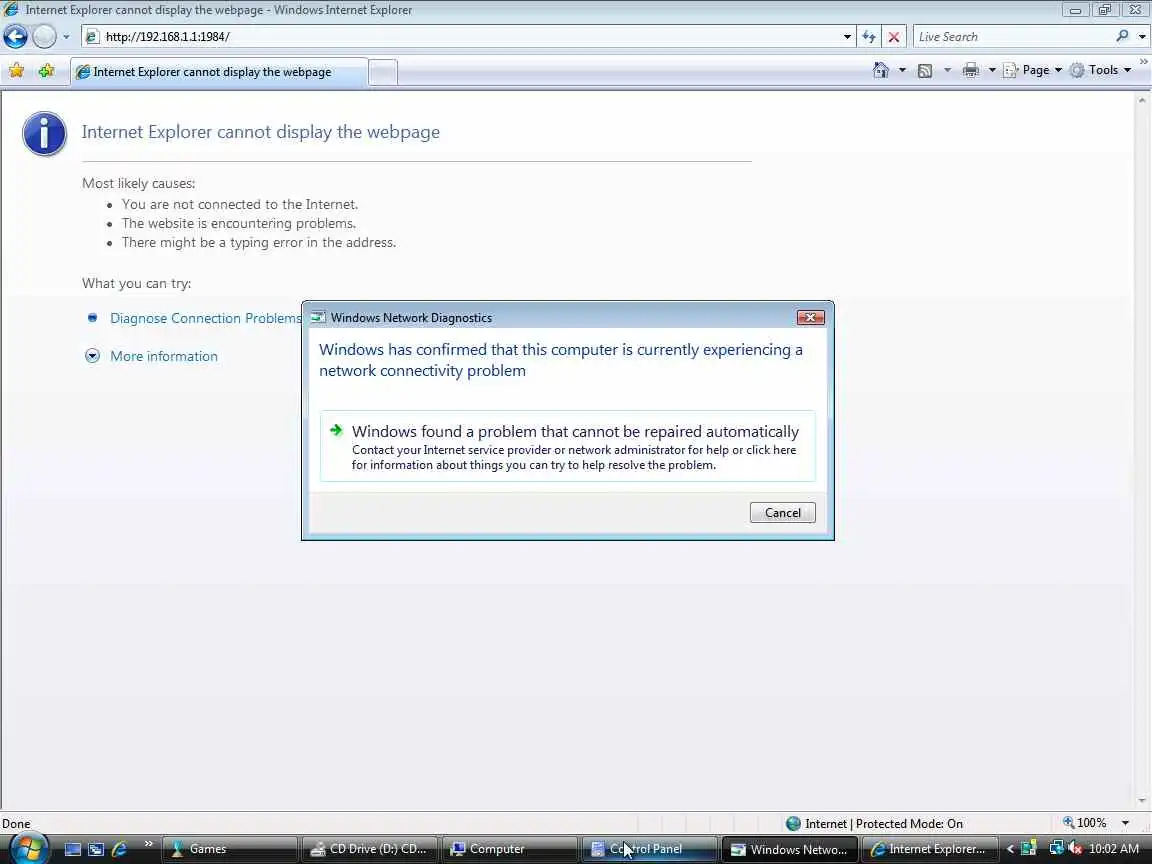This screenshot has height=864, width=1152.
Task: Click the Show Desktop quick launch icon
Action: [73, 849]
